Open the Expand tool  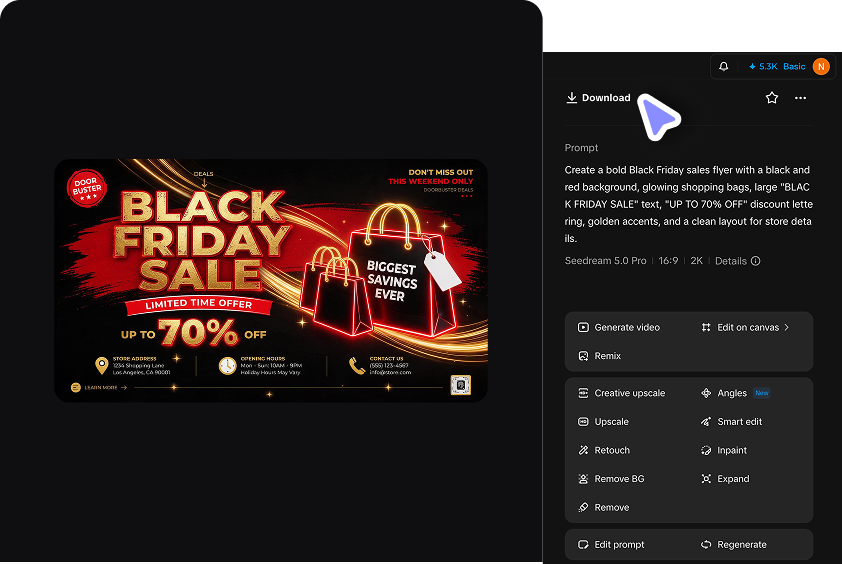coord(725,479)
